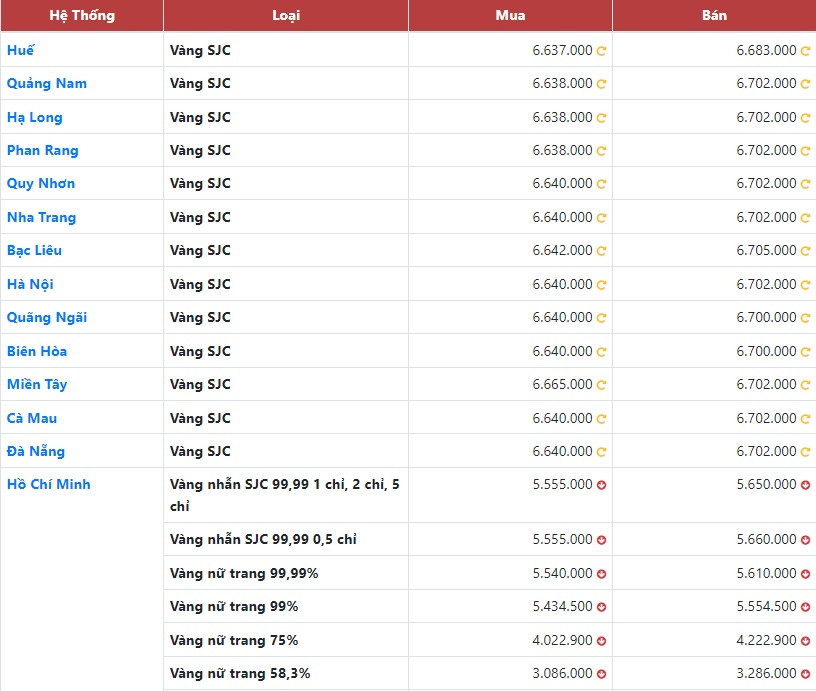Open the Hồ Chí Minh link

click(49, 484)
